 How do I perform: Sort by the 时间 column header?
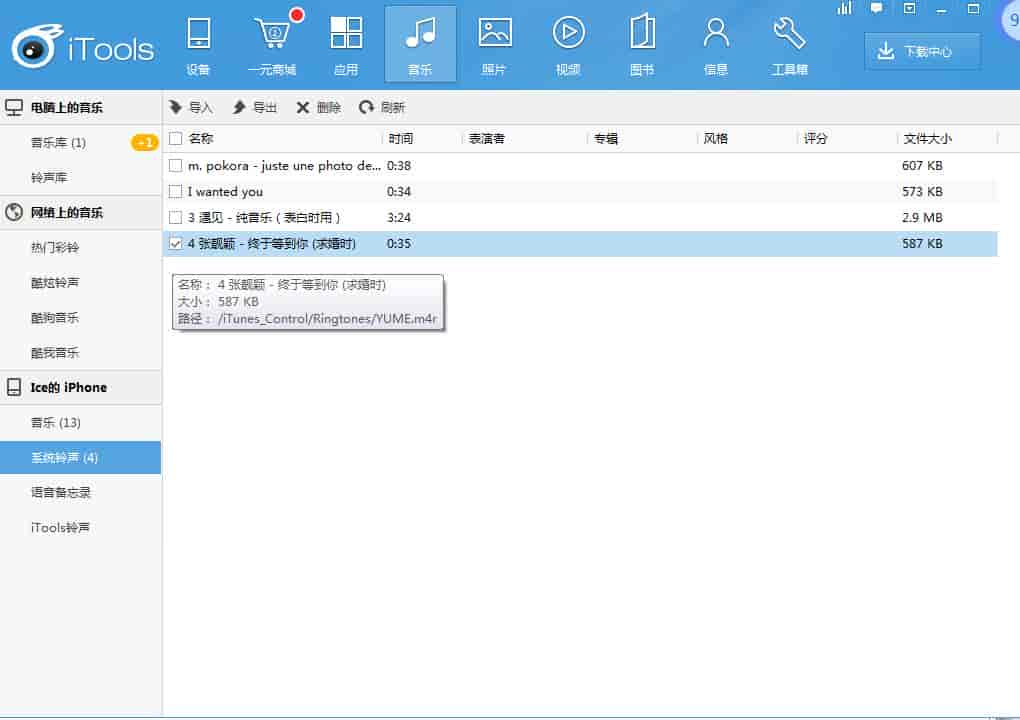click(x=401, y=139)
